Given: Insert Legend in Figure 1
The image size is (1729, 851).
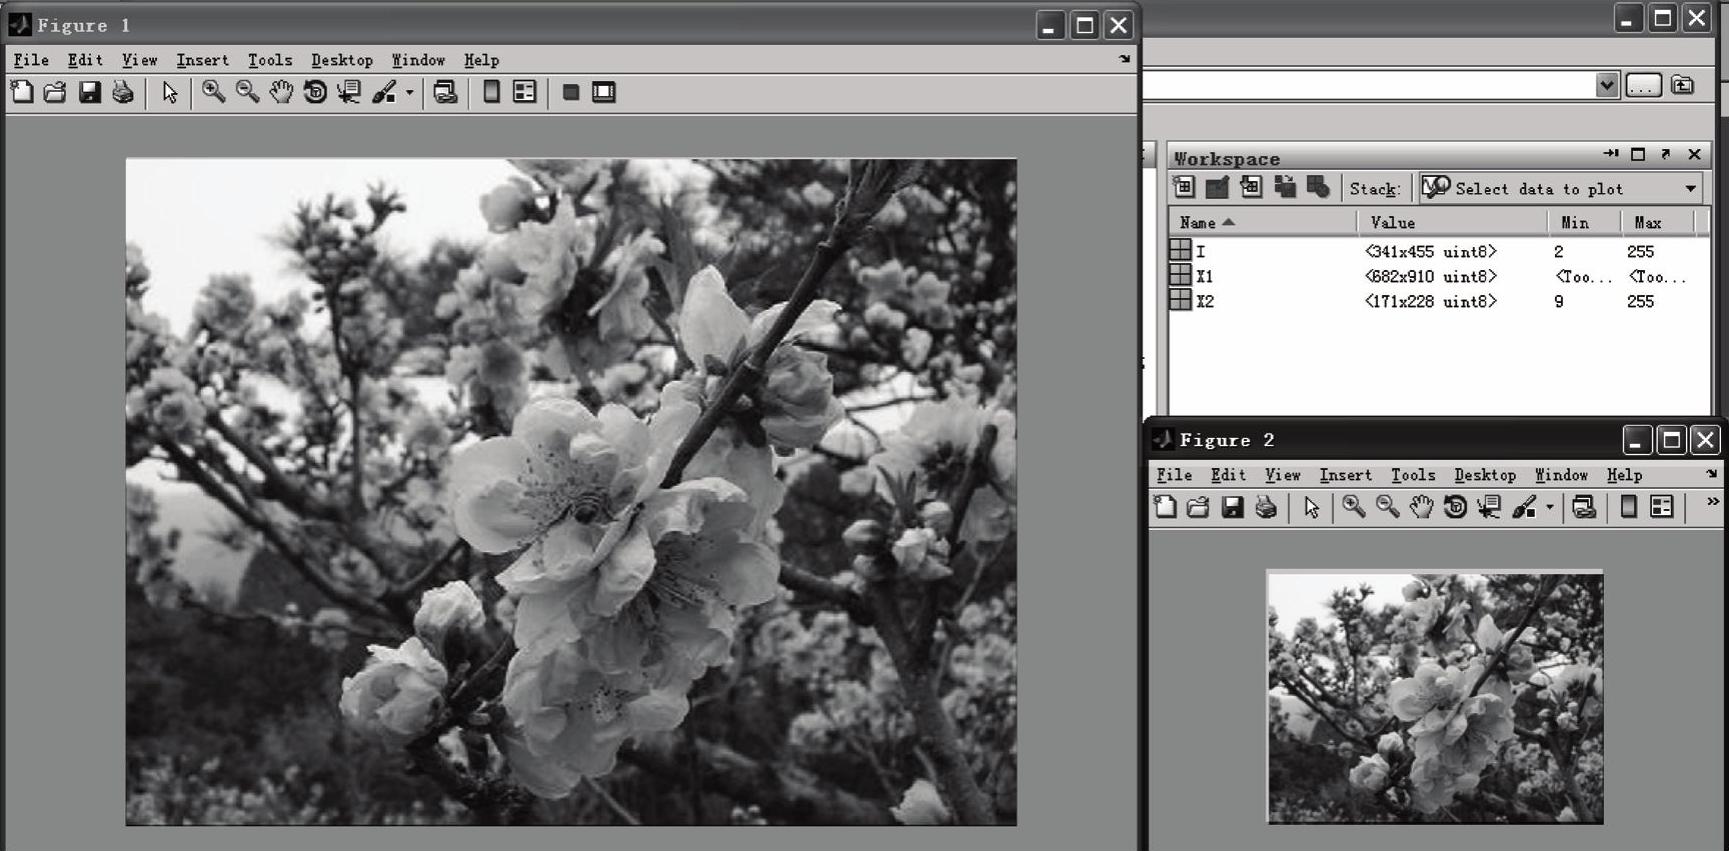Looking at the screenshot, I should pos(524,93).
